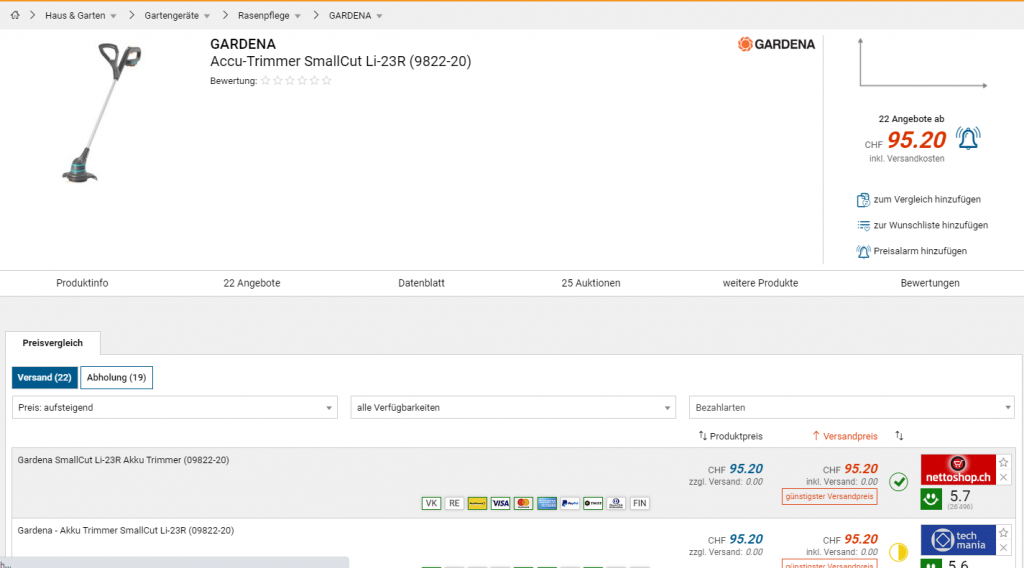Viewport: 1024px width, 568px height.
Task: Click wishlist icon next to 'zur Wunschliste hinzufügen'
Action: pyautogui.click(x=863, y=225)
